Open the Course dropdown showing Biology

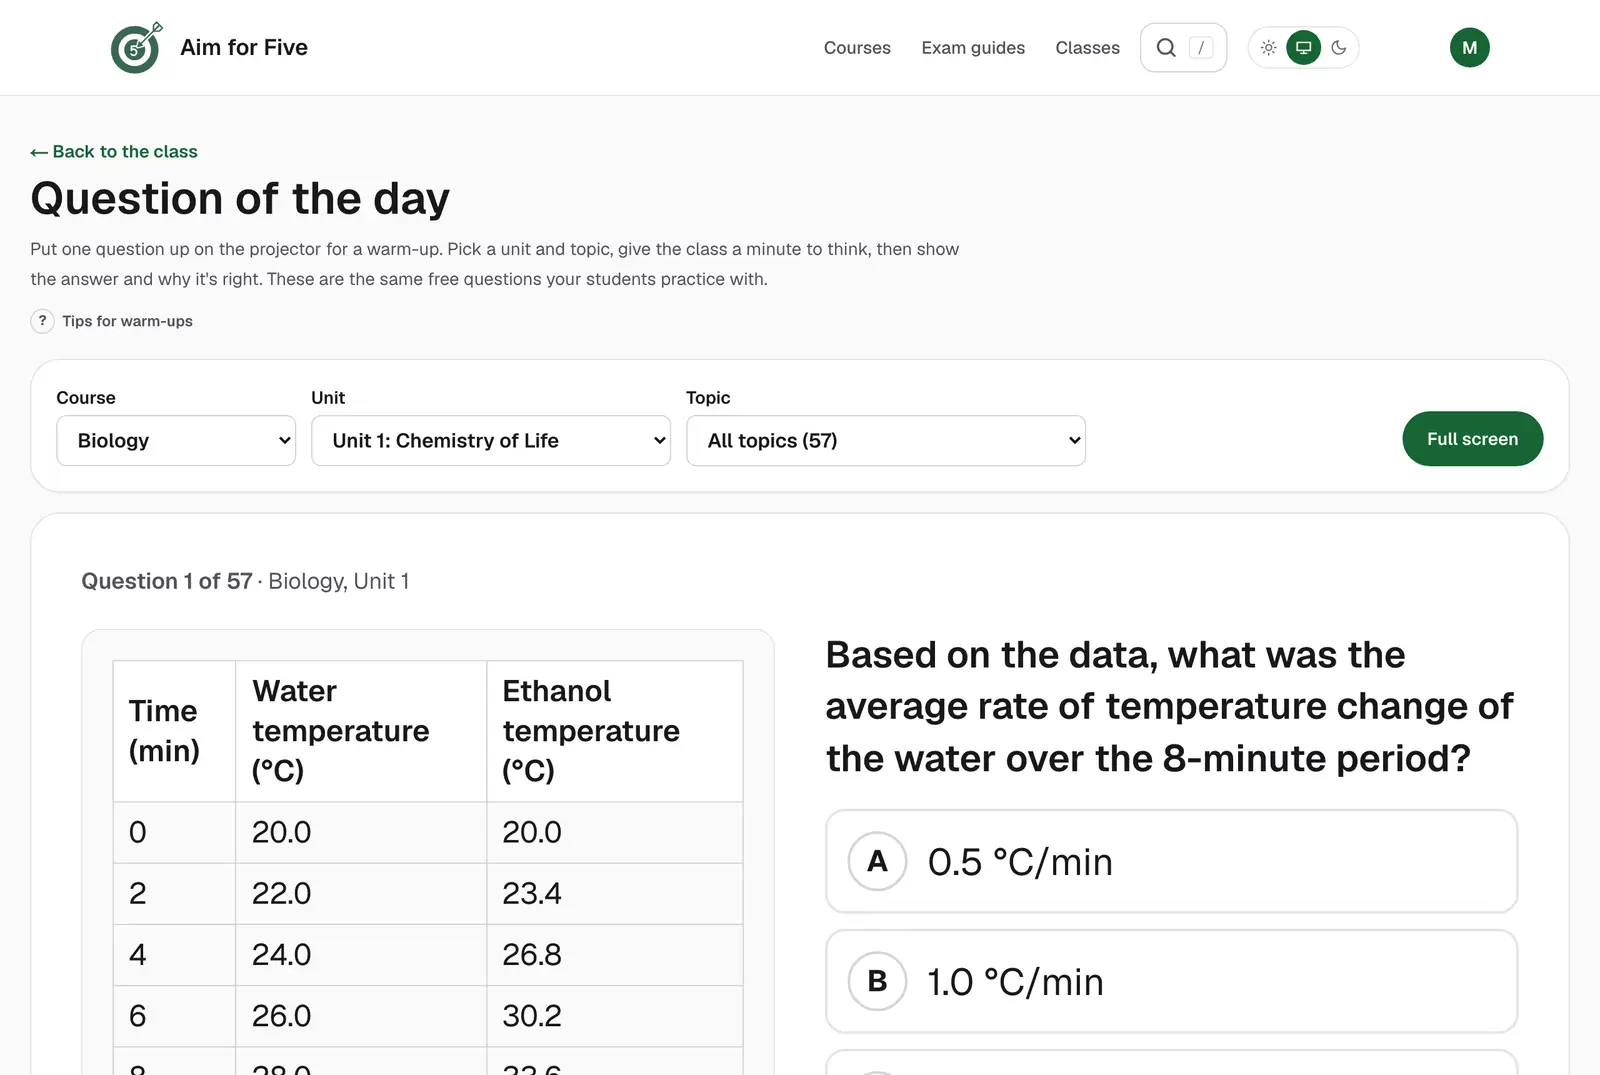[176, 441]
